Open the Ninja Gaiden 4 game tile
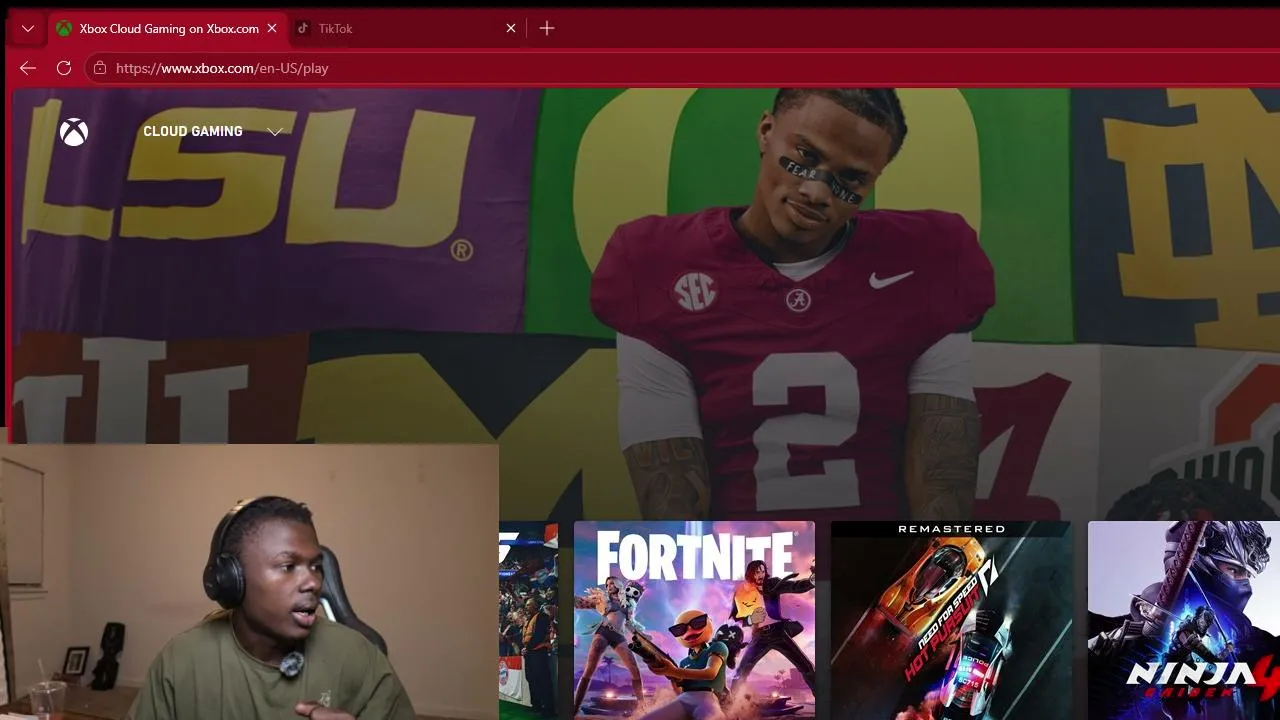The image size is (1280, 720). click(x=1184, y=620)
